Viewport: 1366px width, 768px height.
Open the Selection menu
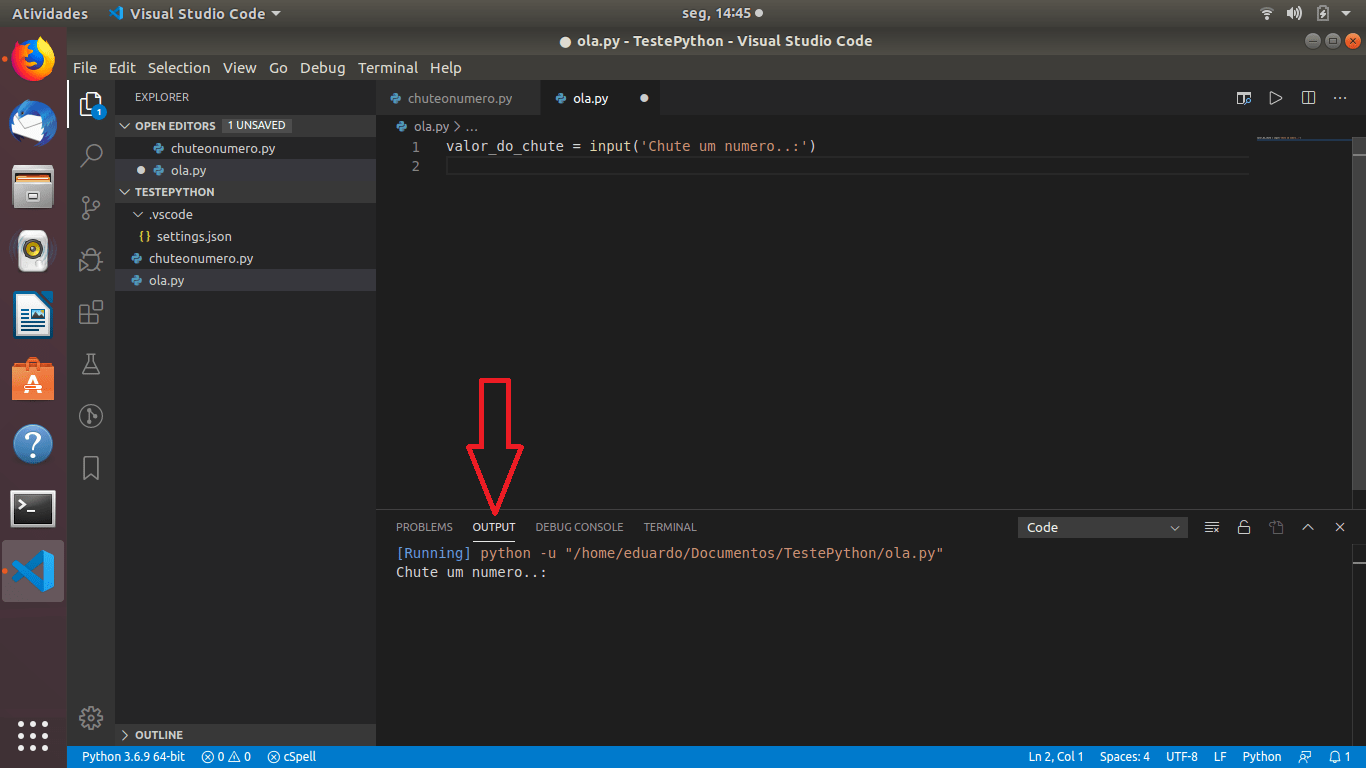[x=179, y=68]
